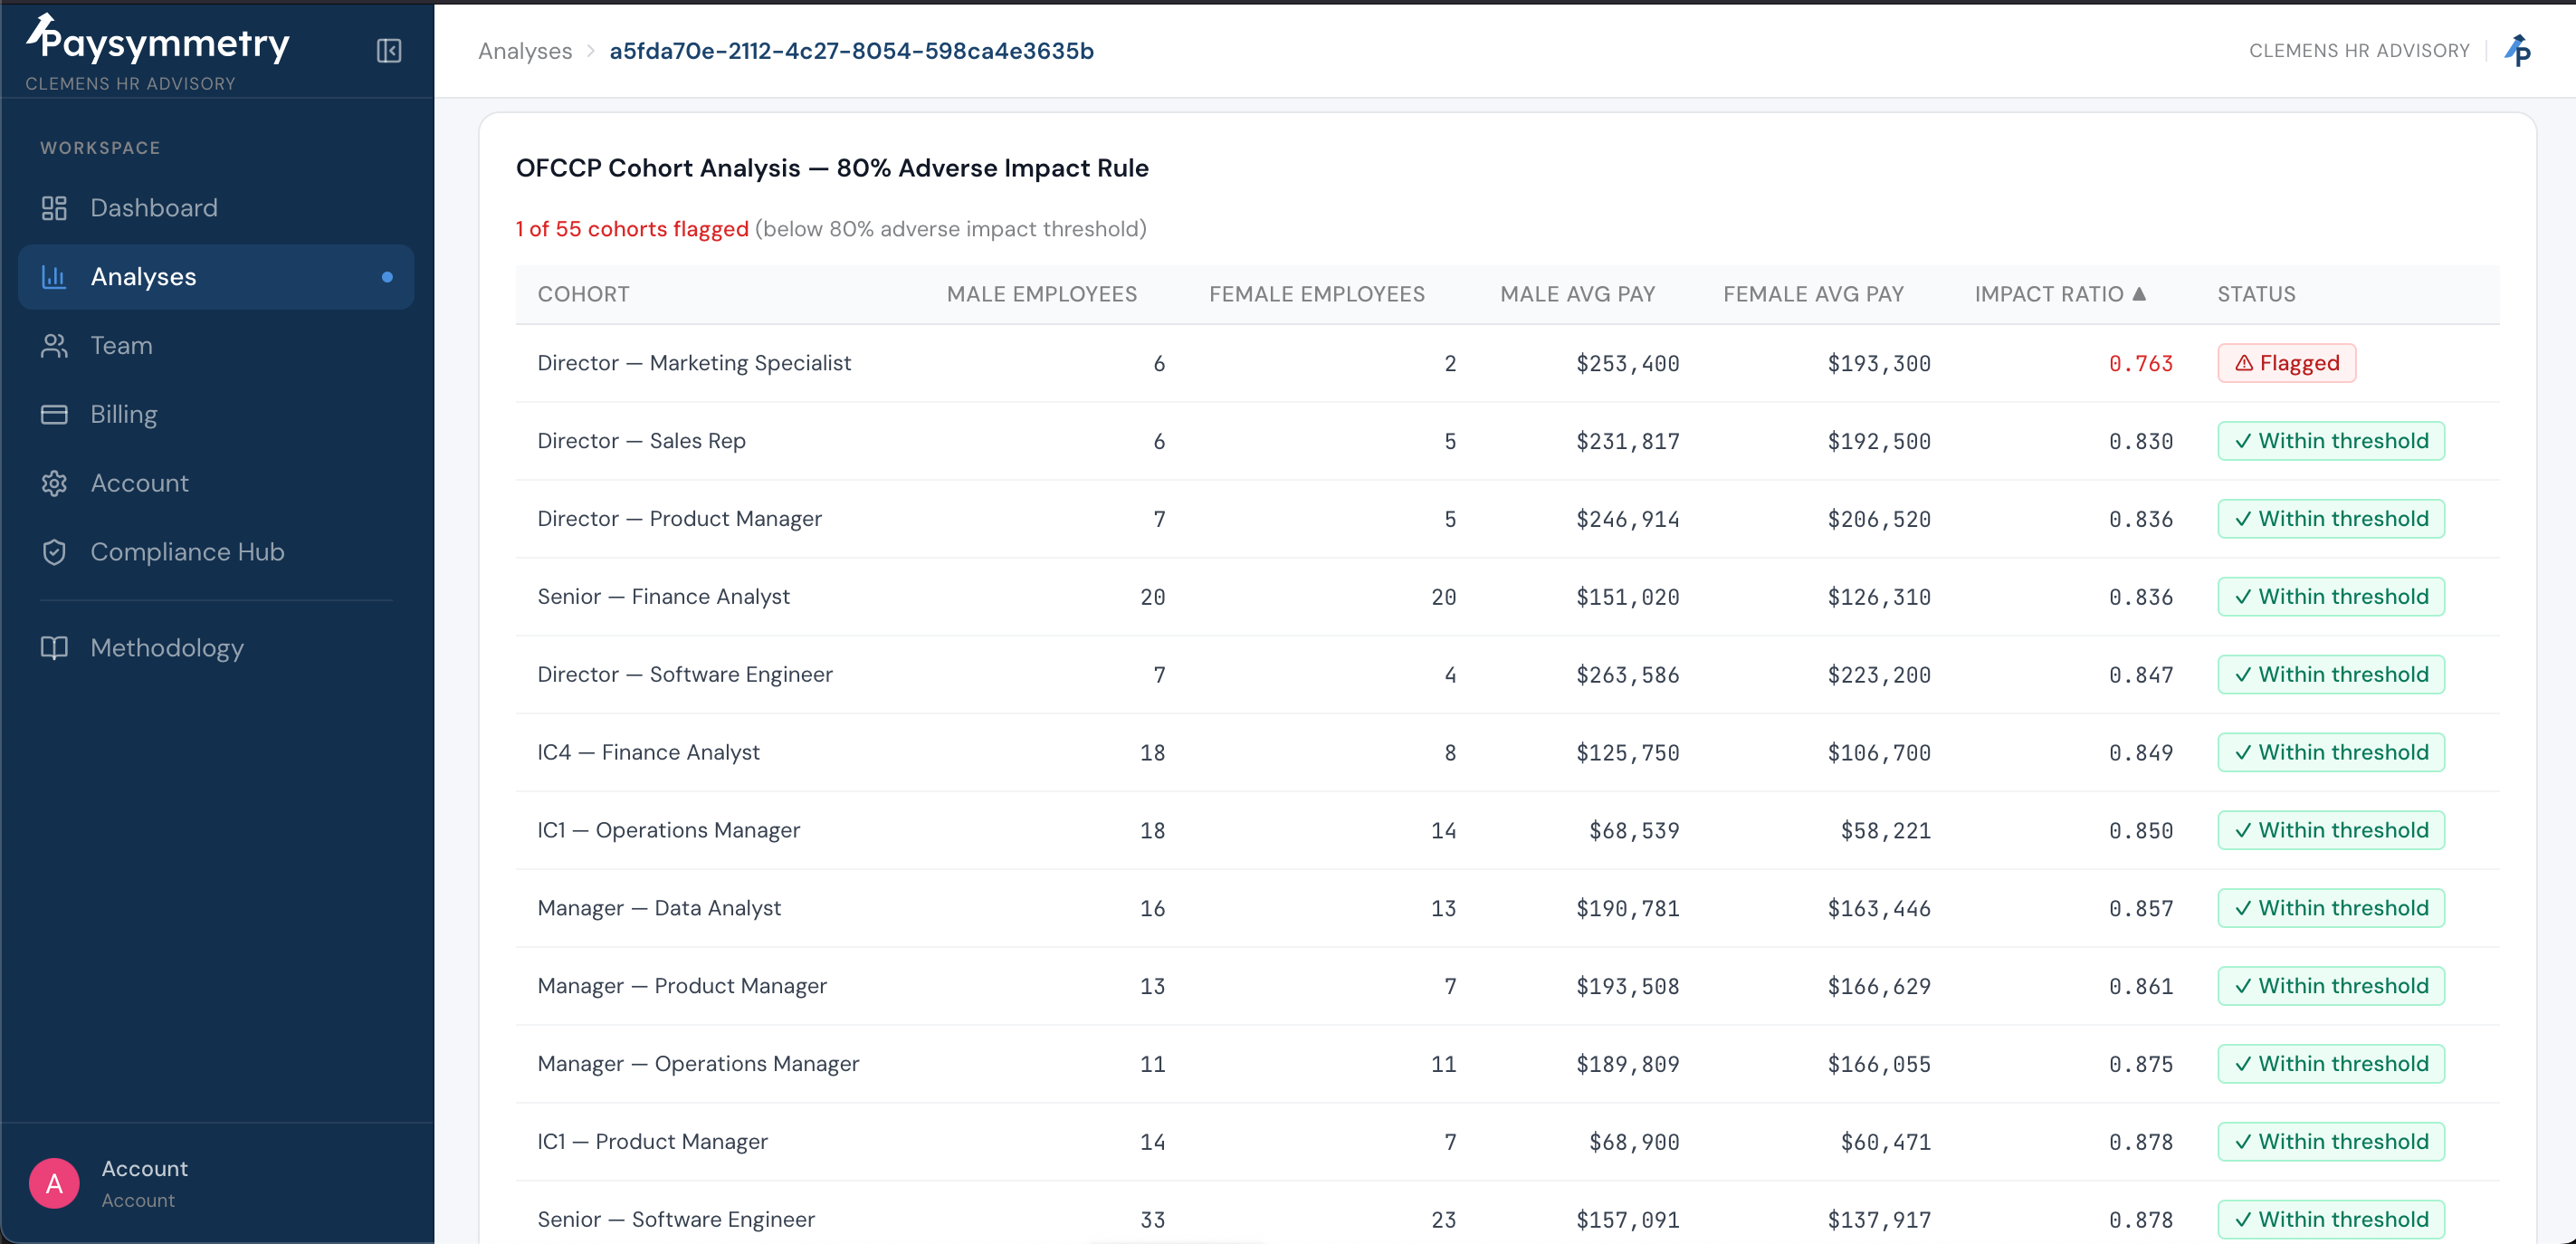
Task: Click the Female Avg Pay column header
Action: 1812,294
